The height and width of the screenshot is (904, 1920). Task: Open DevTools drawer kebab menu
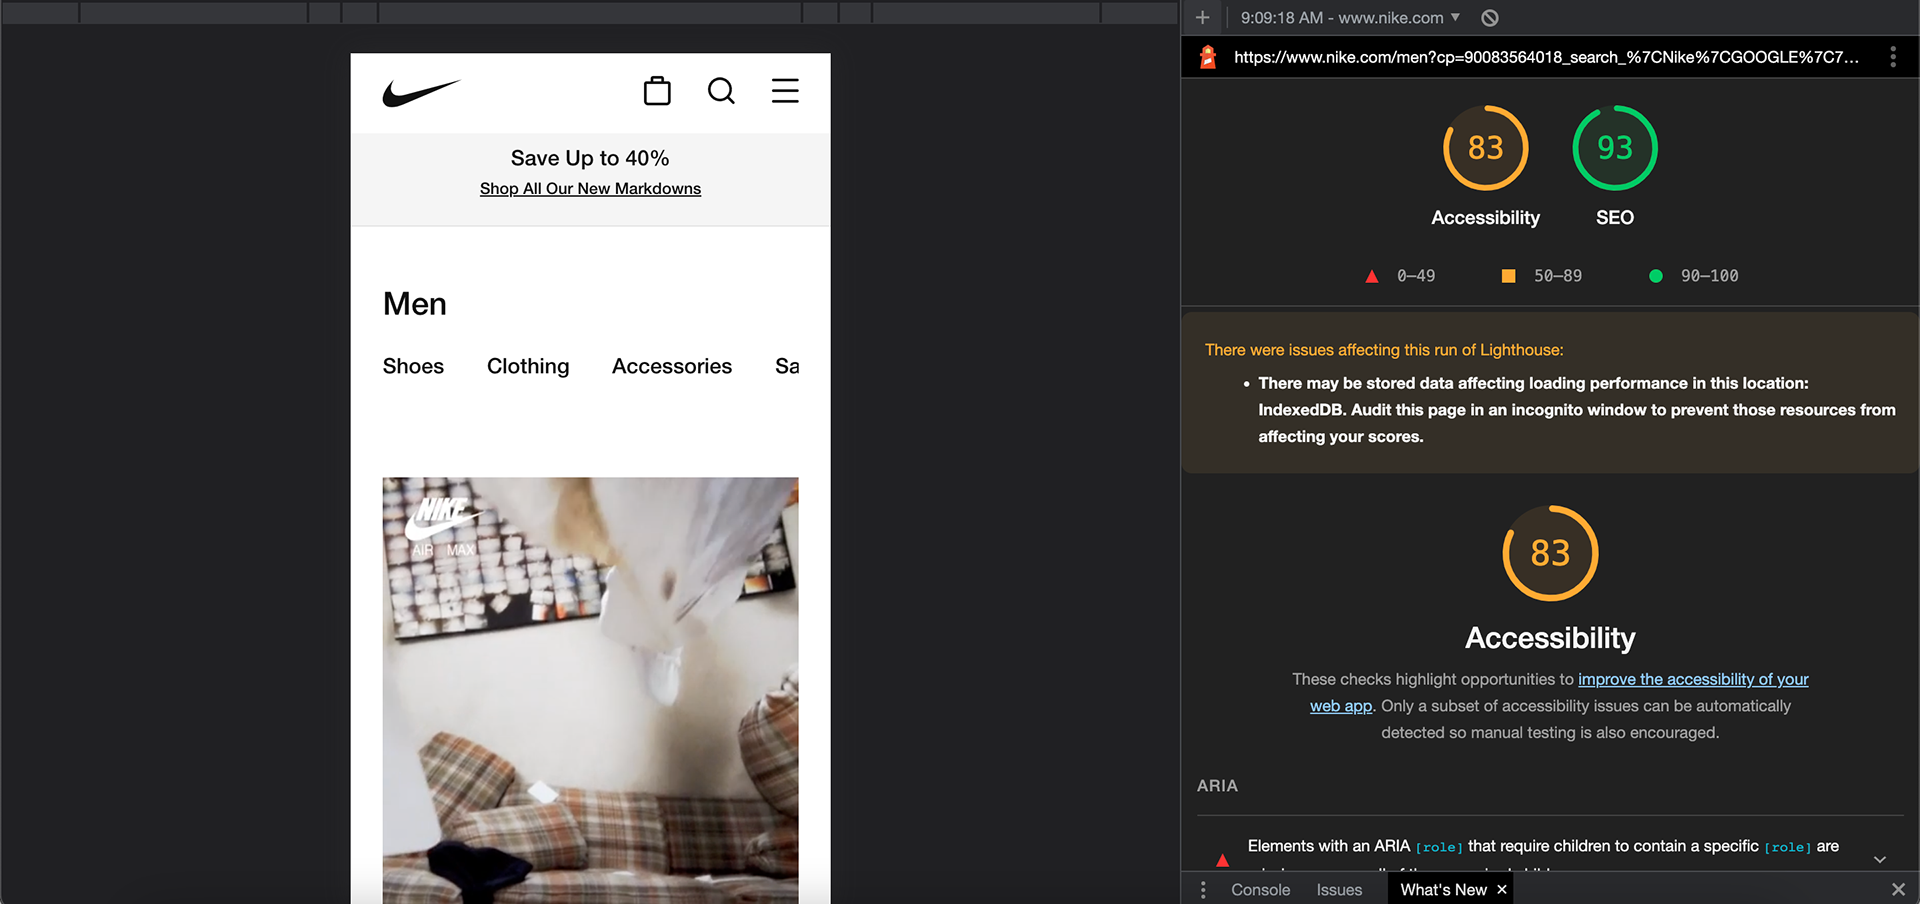click(x=1203, y=889)
